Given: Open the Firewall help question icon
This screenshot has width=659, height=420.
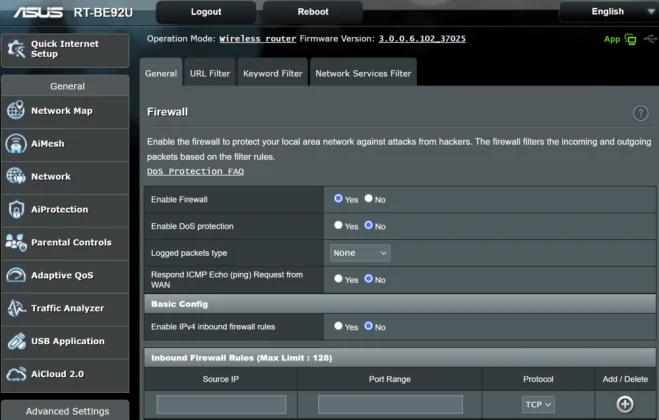Looking at the screenshot, I should [641, 113].
